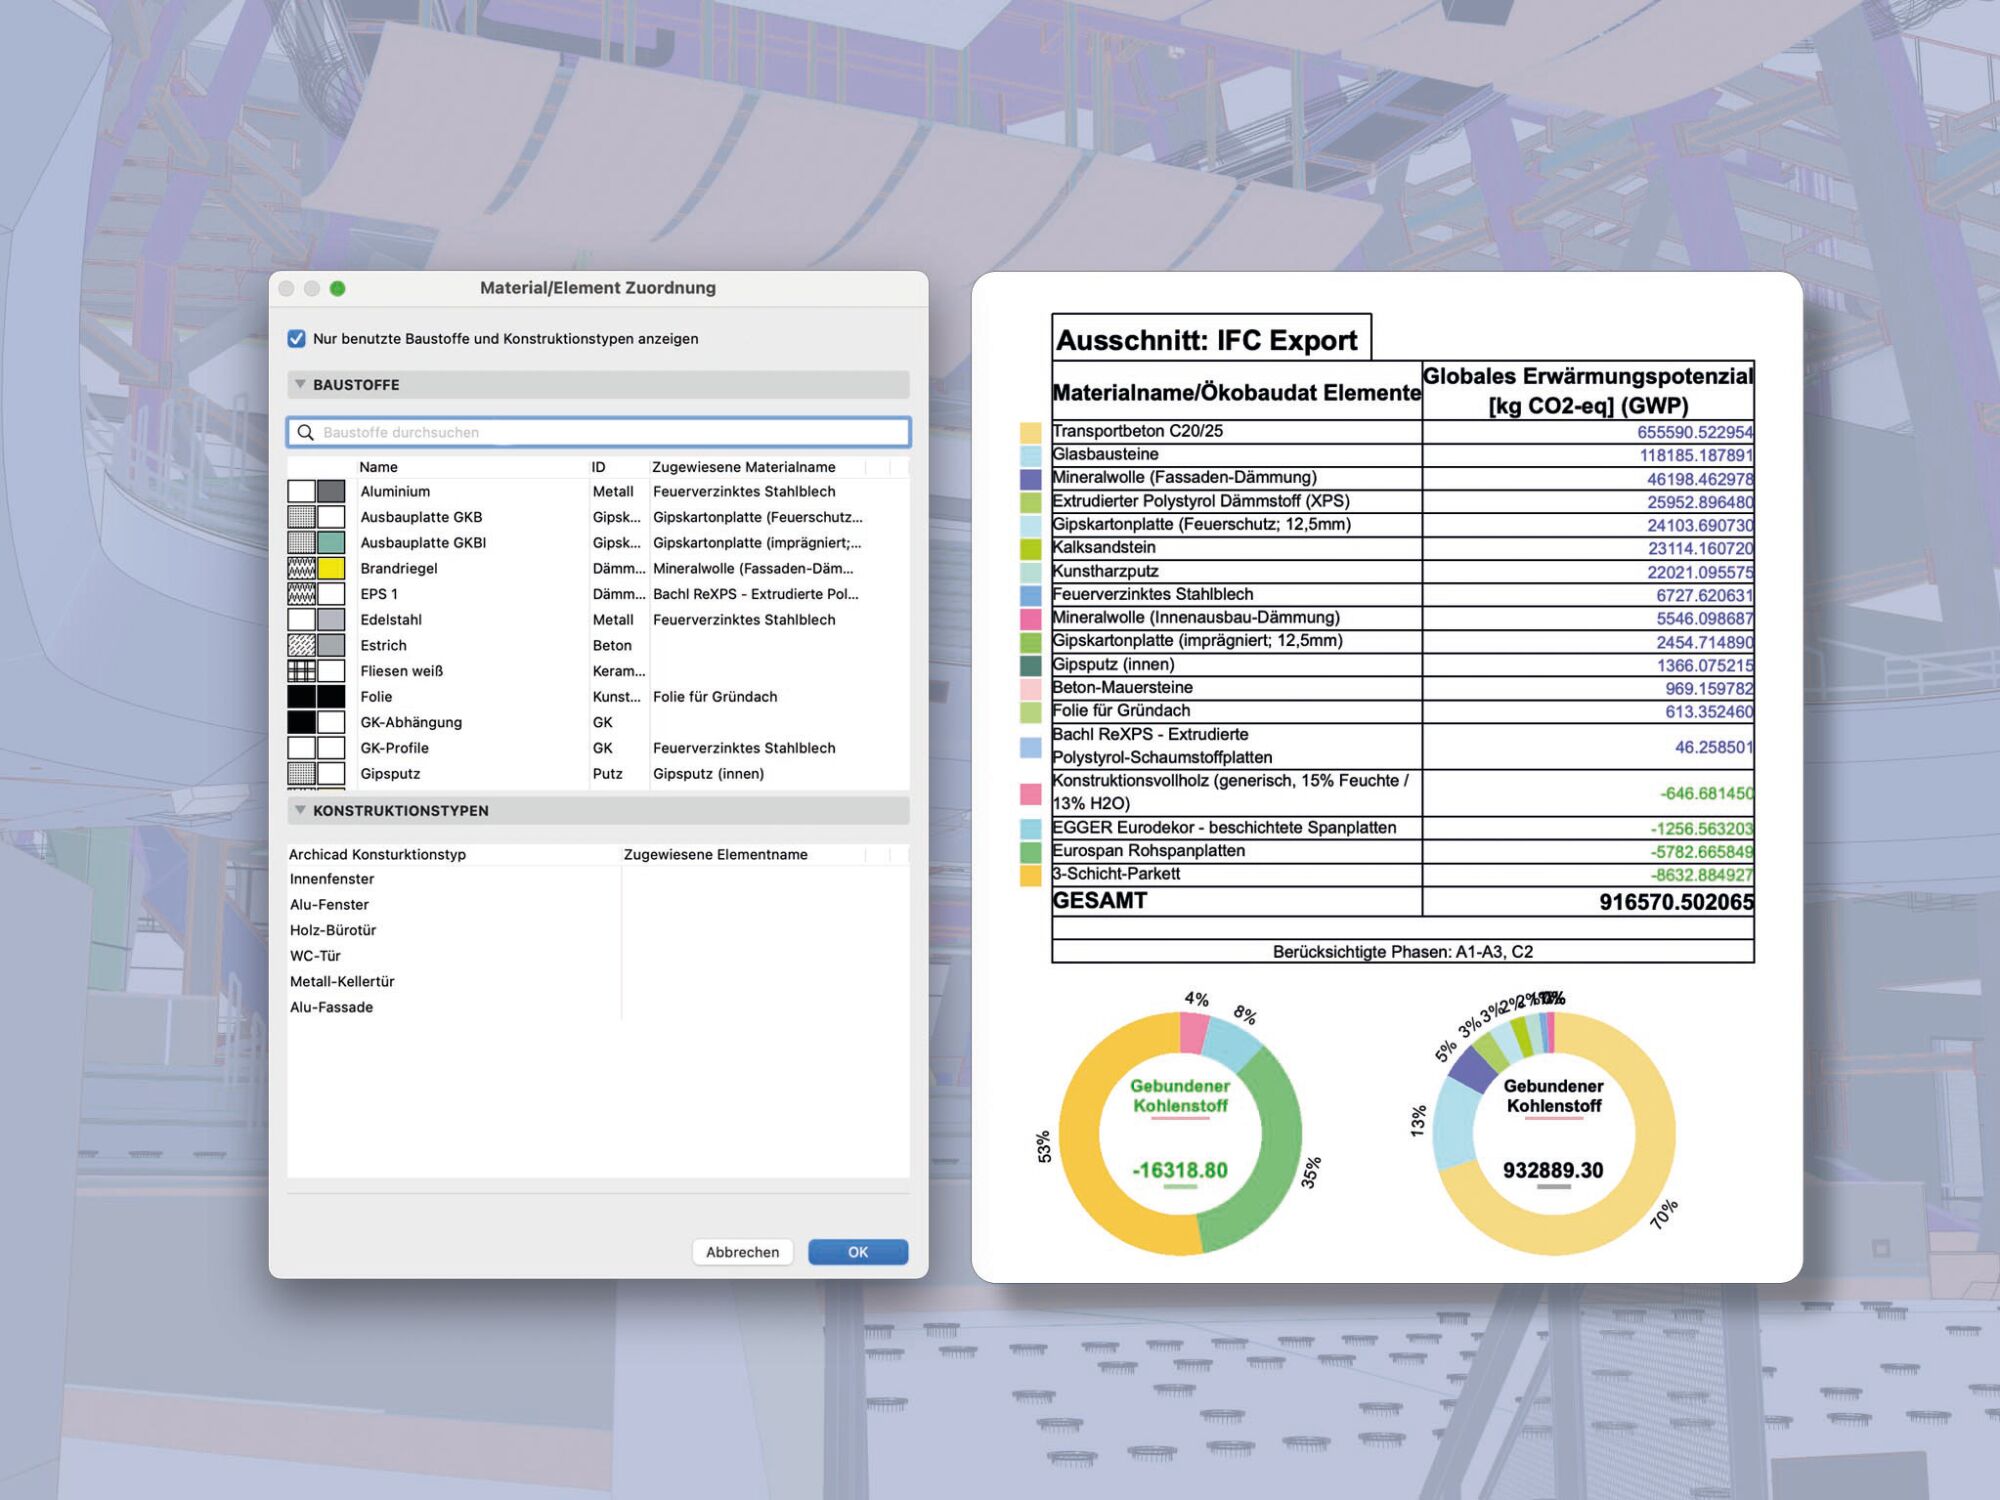
Task: Click the EPS 1 zigzag hatch icon
Action: (x=301, y=594)
